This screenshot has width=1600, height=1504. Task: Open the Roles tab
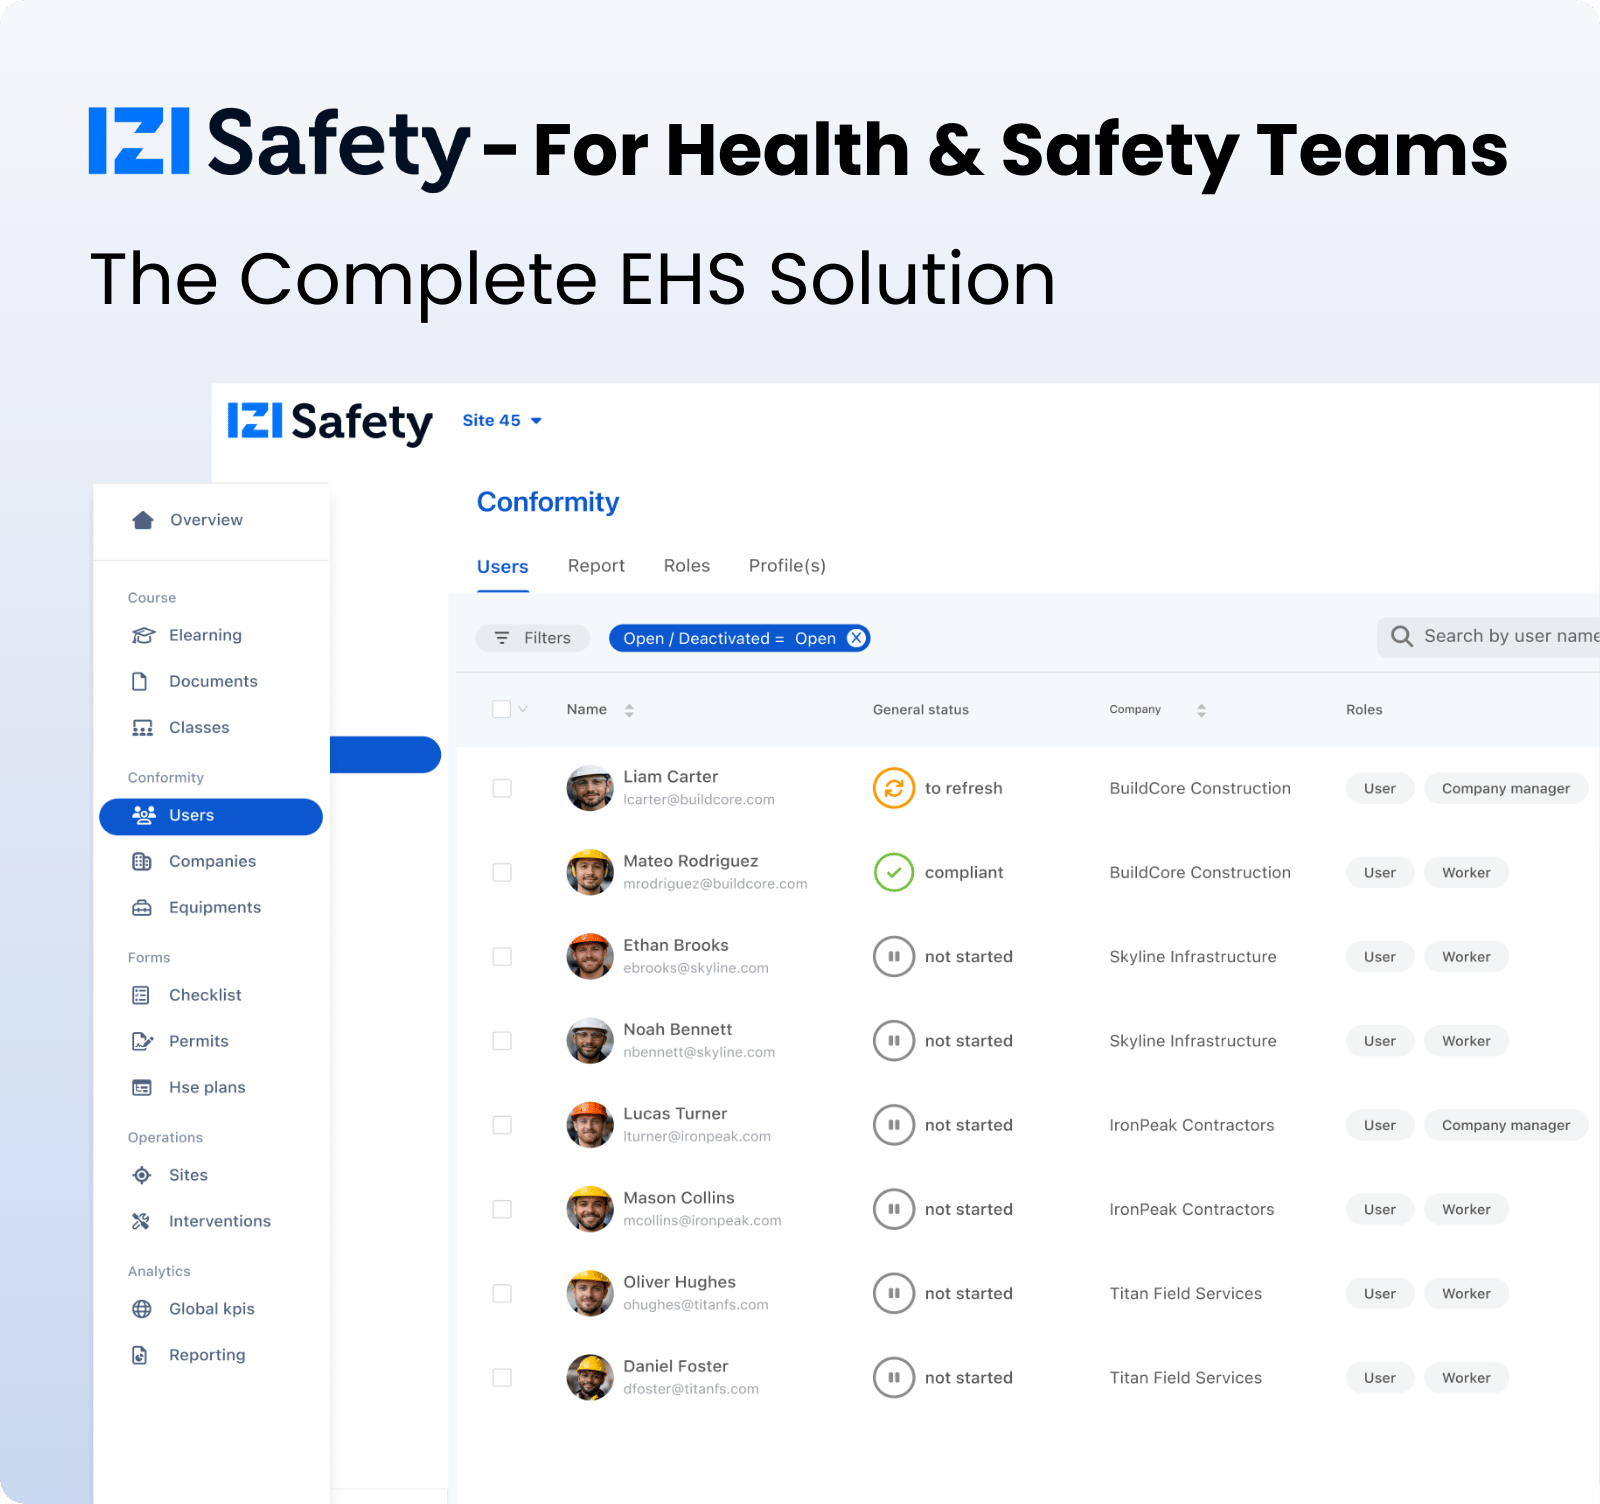point(686,566)
